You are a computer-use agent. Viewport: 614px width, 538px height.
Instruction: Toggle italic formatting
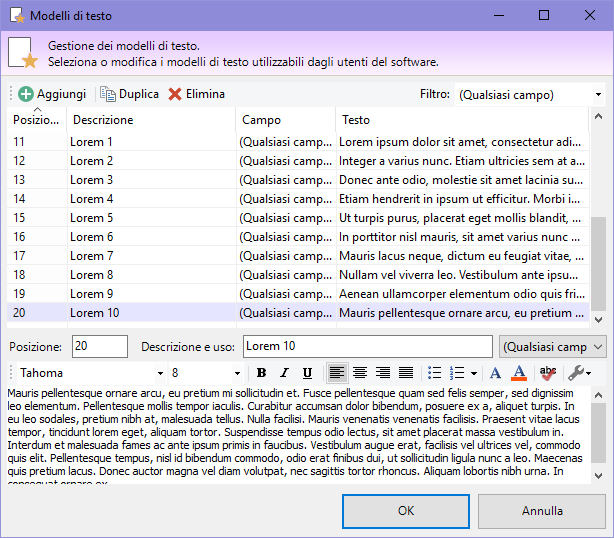(284, 373)
